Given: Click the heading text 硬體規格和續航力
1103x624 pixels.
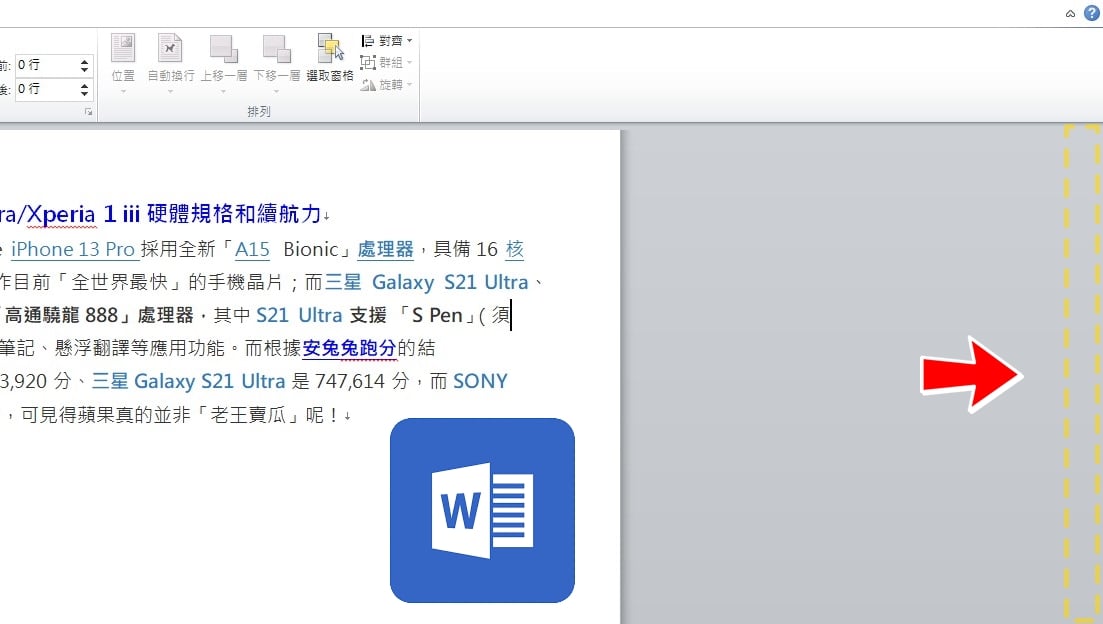Looking at the screenshot, I should [234, 213].
